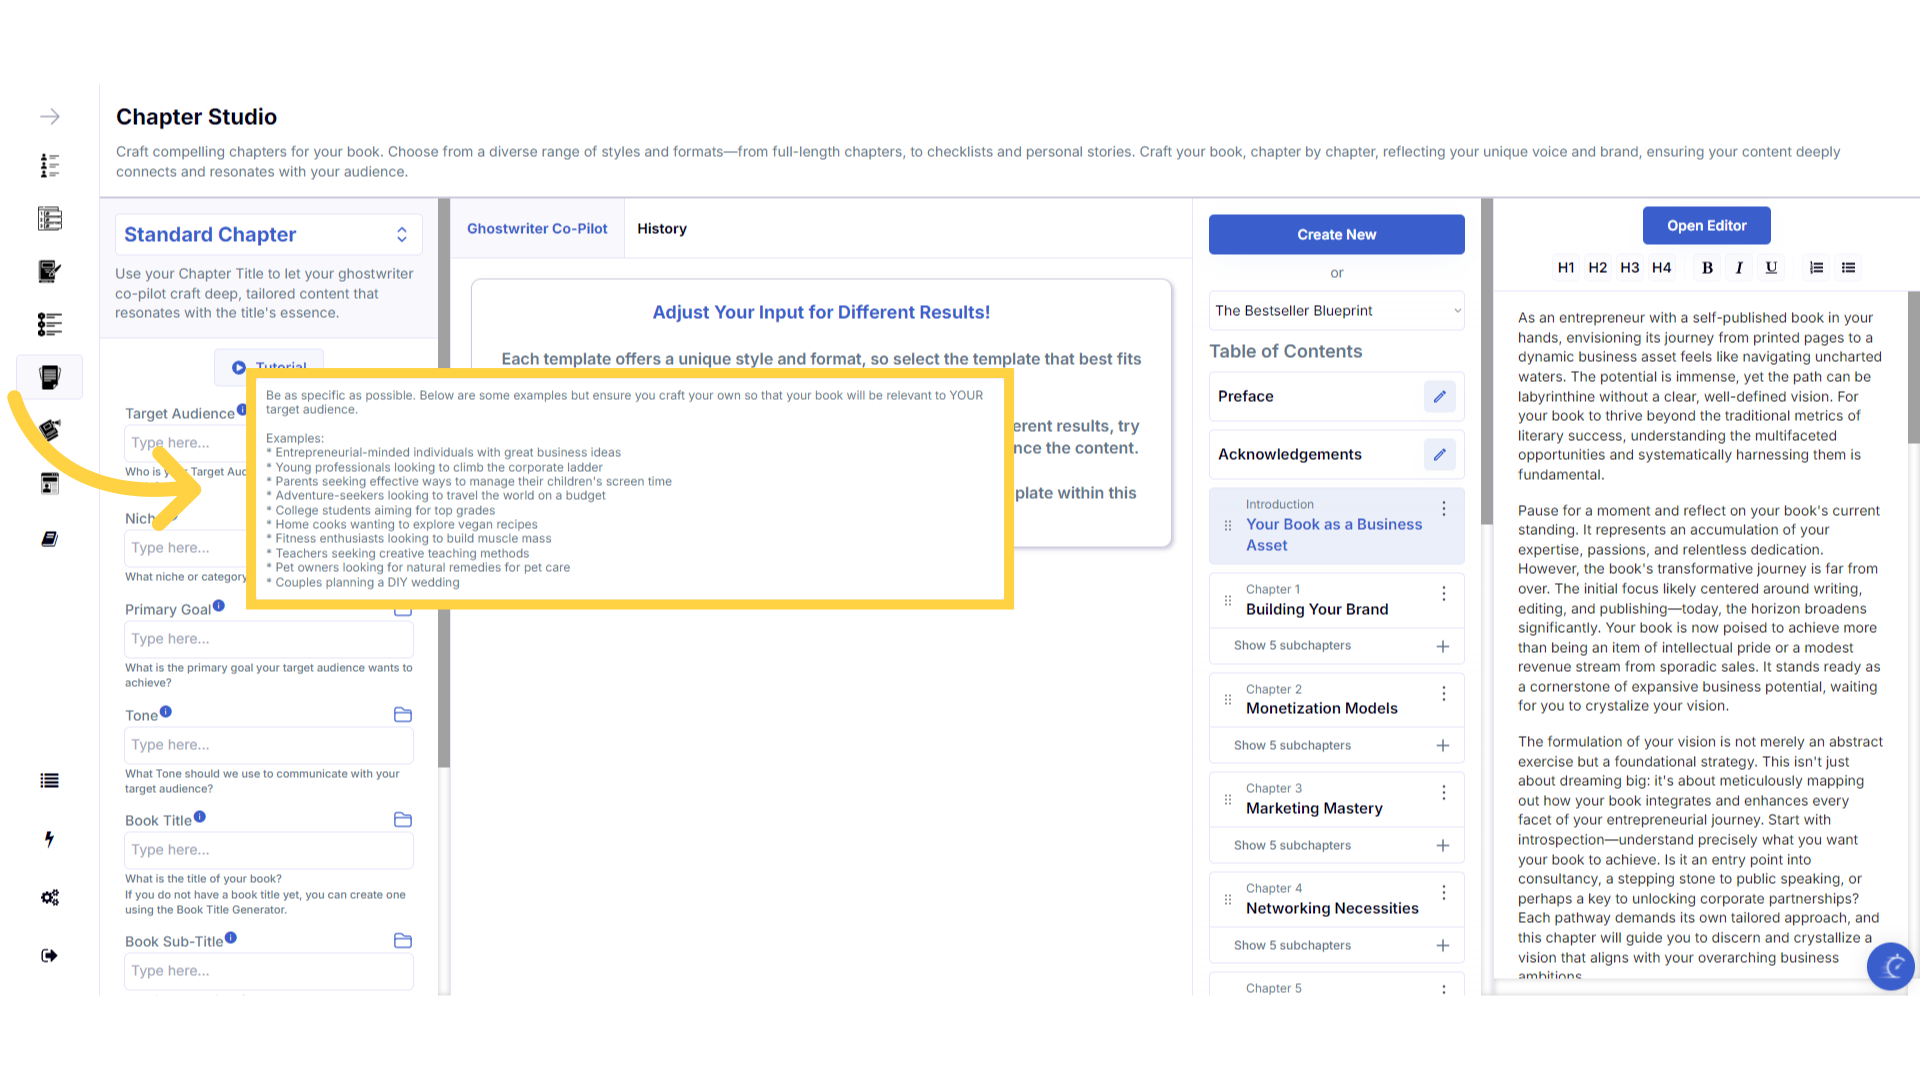This screenshot has height=1080, width=1920.
Task: Open the three-dot menu for Chapter 1
Action: tap(1443, 593)
